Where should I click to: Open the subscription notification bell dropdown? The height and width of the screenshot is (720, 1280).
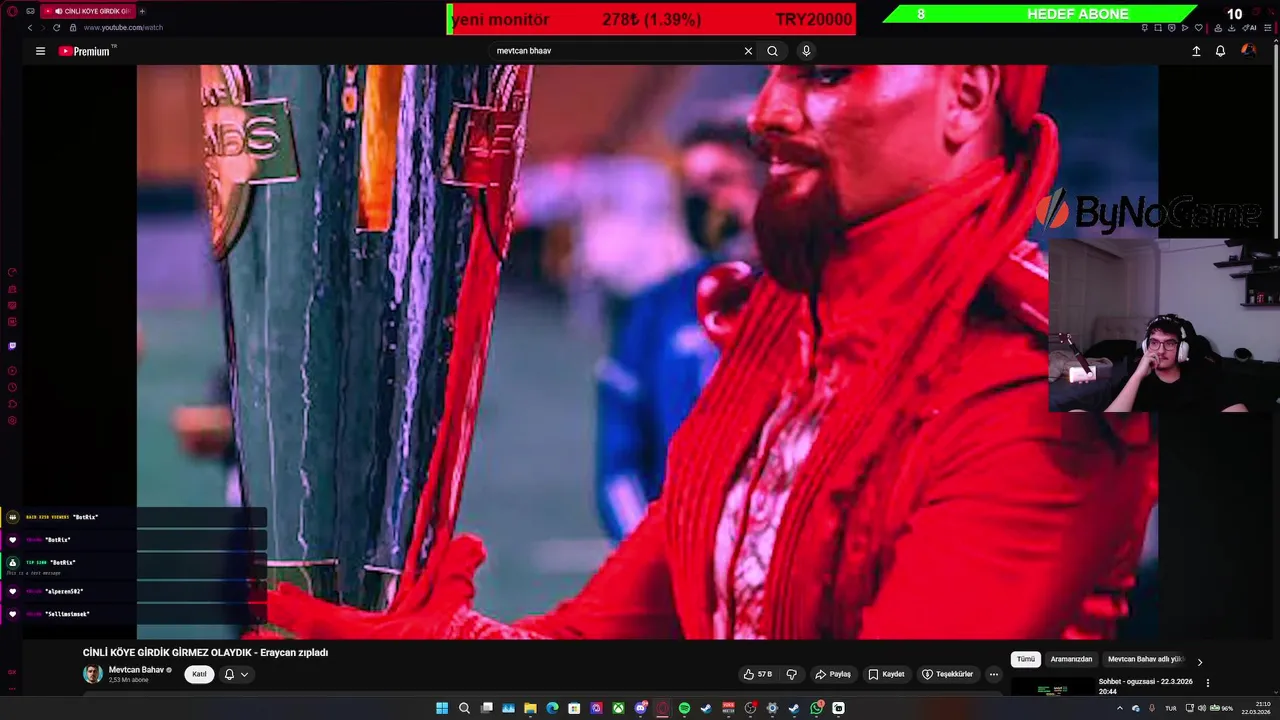[x=236, y=674]
